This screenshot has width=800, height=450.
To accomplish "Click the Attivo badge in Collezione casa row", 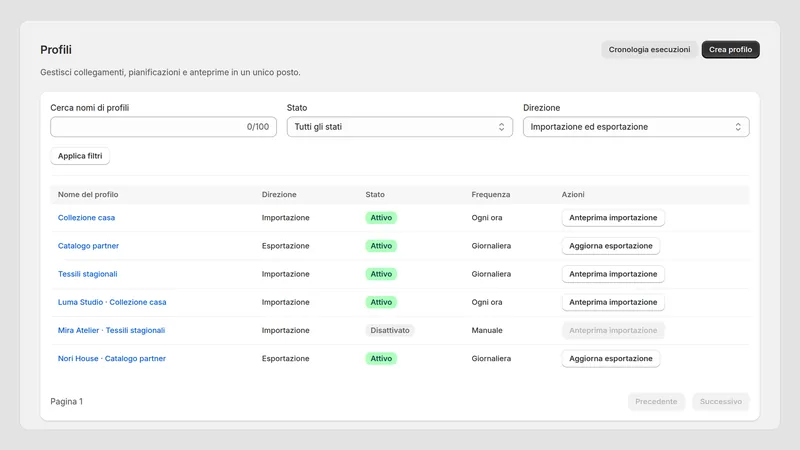I will pyautogui.click(x=381, y=217).
